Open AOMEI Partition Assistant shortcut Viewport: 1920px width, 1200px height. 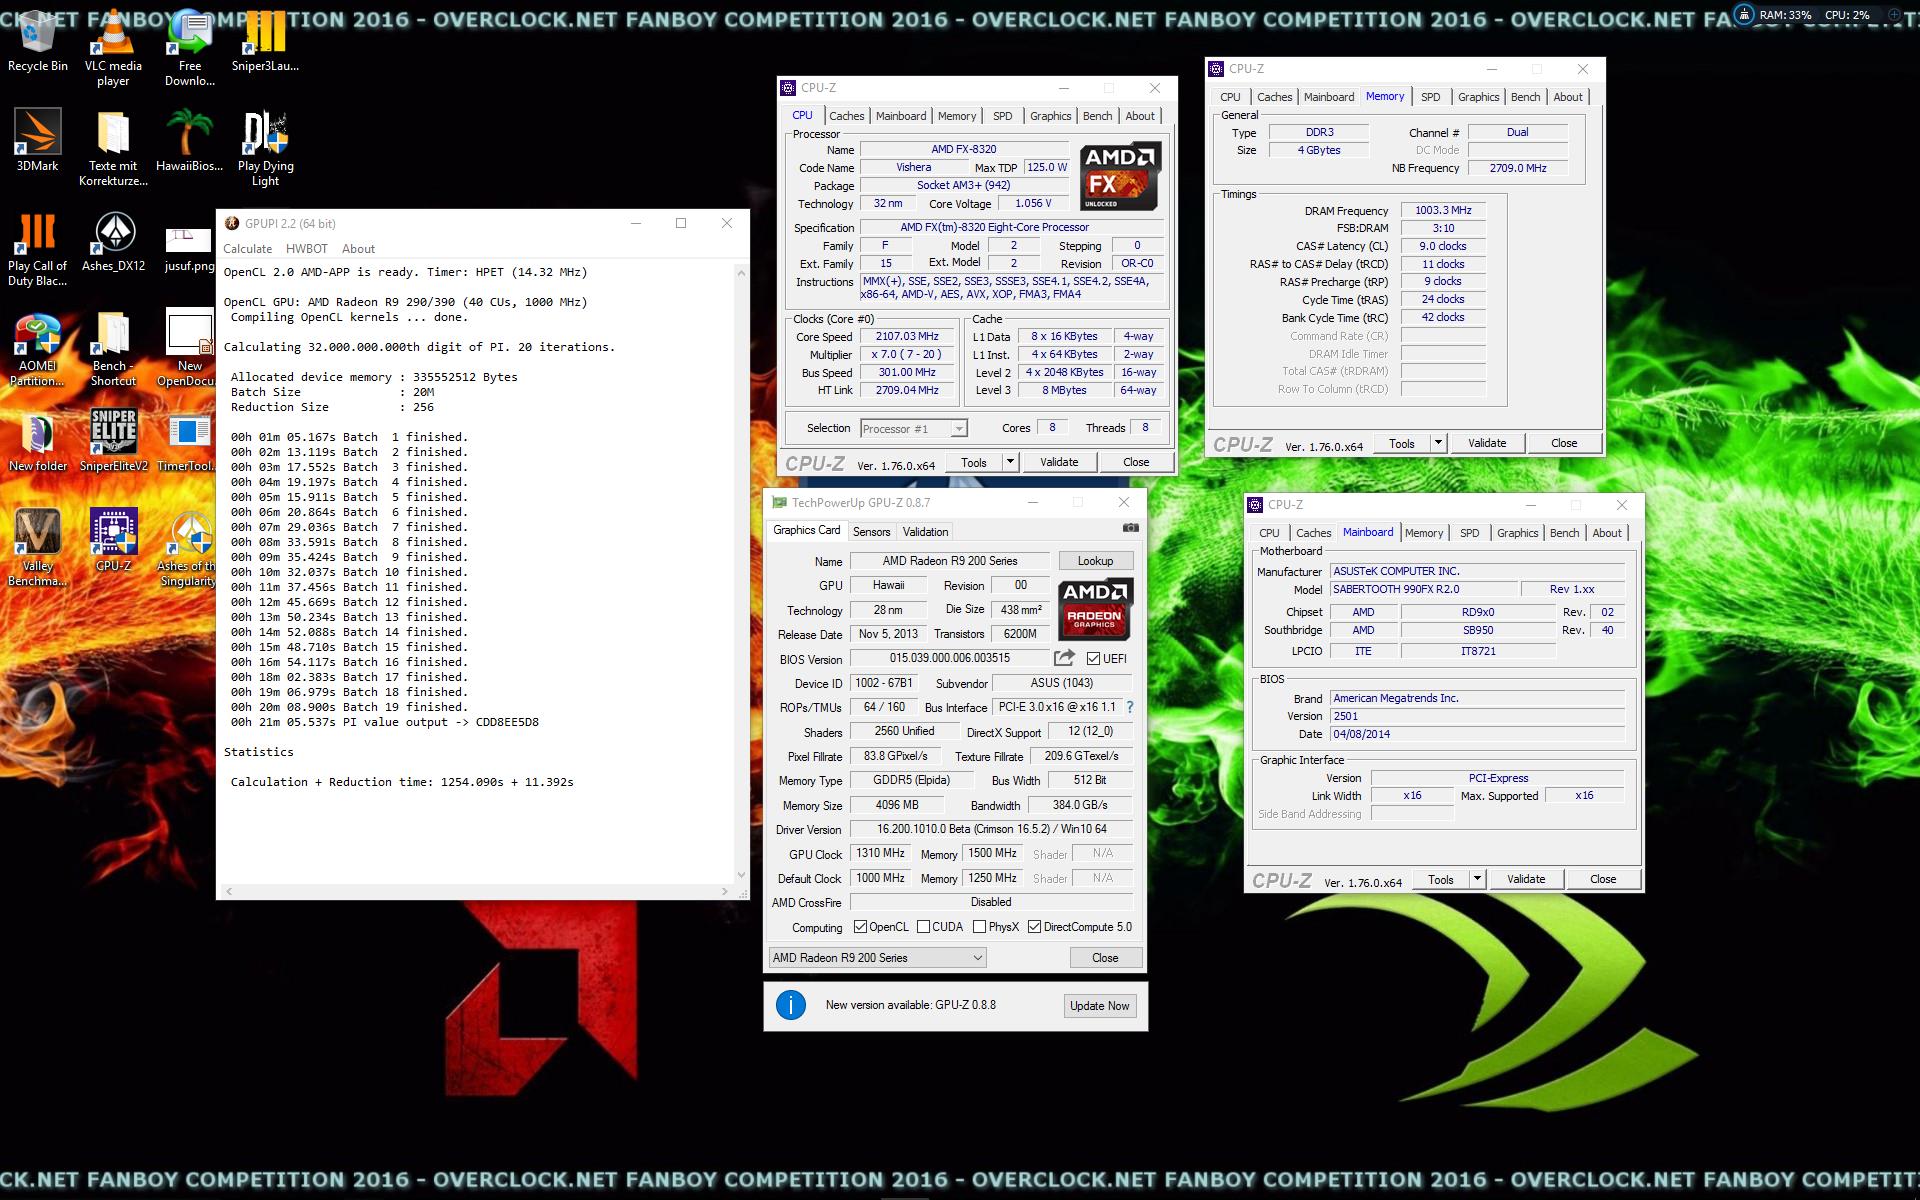tap(38, 347)
